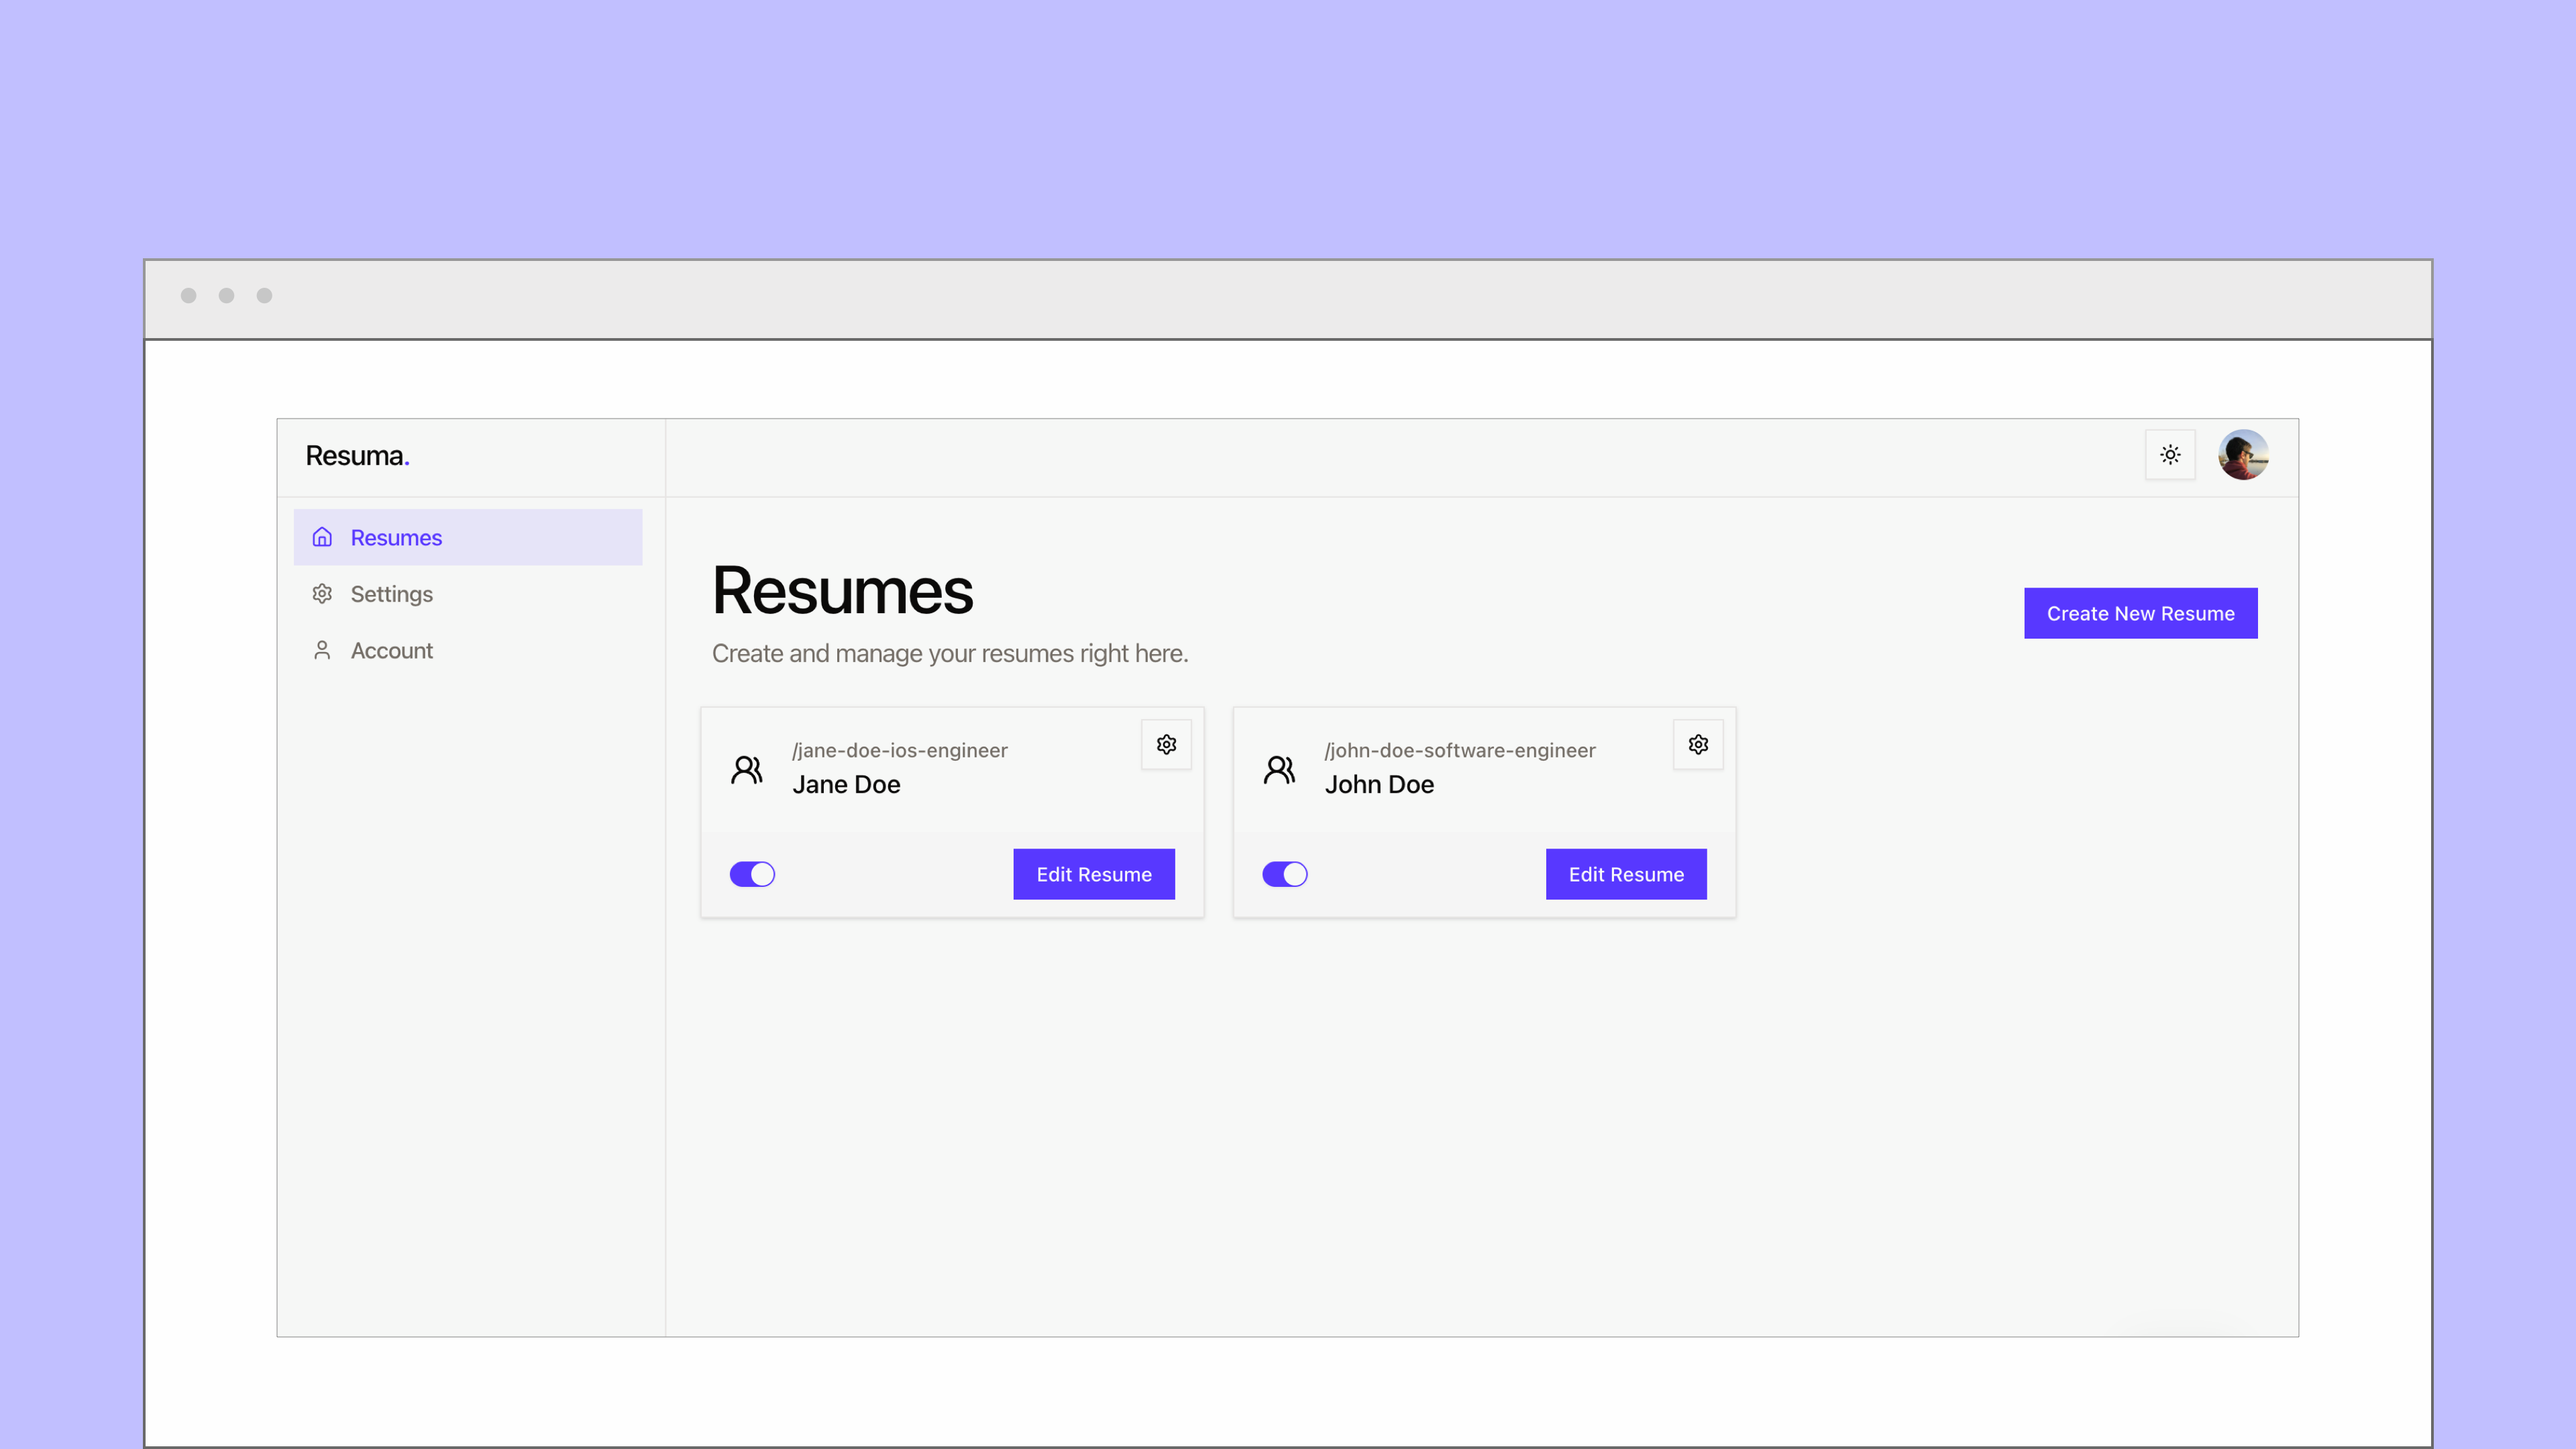This screenshot has height=1449, width=2576.
Task: Click the people icon on Jane Doe card
Action: click(747, 769)
